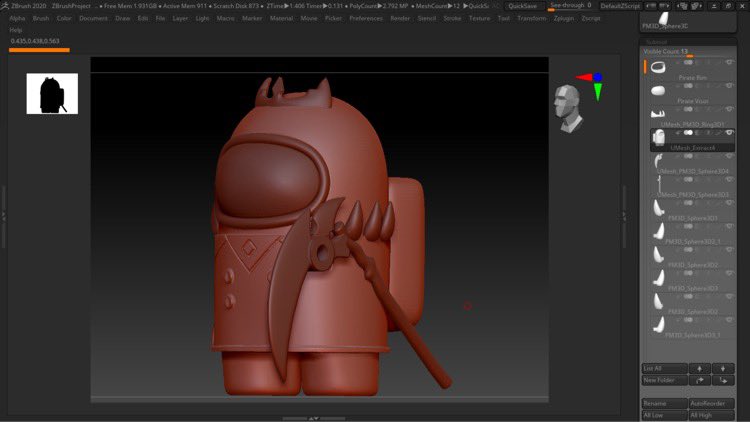Open the Document menu
The width and height of the screenshot is (750, 422).
point(93,18)
